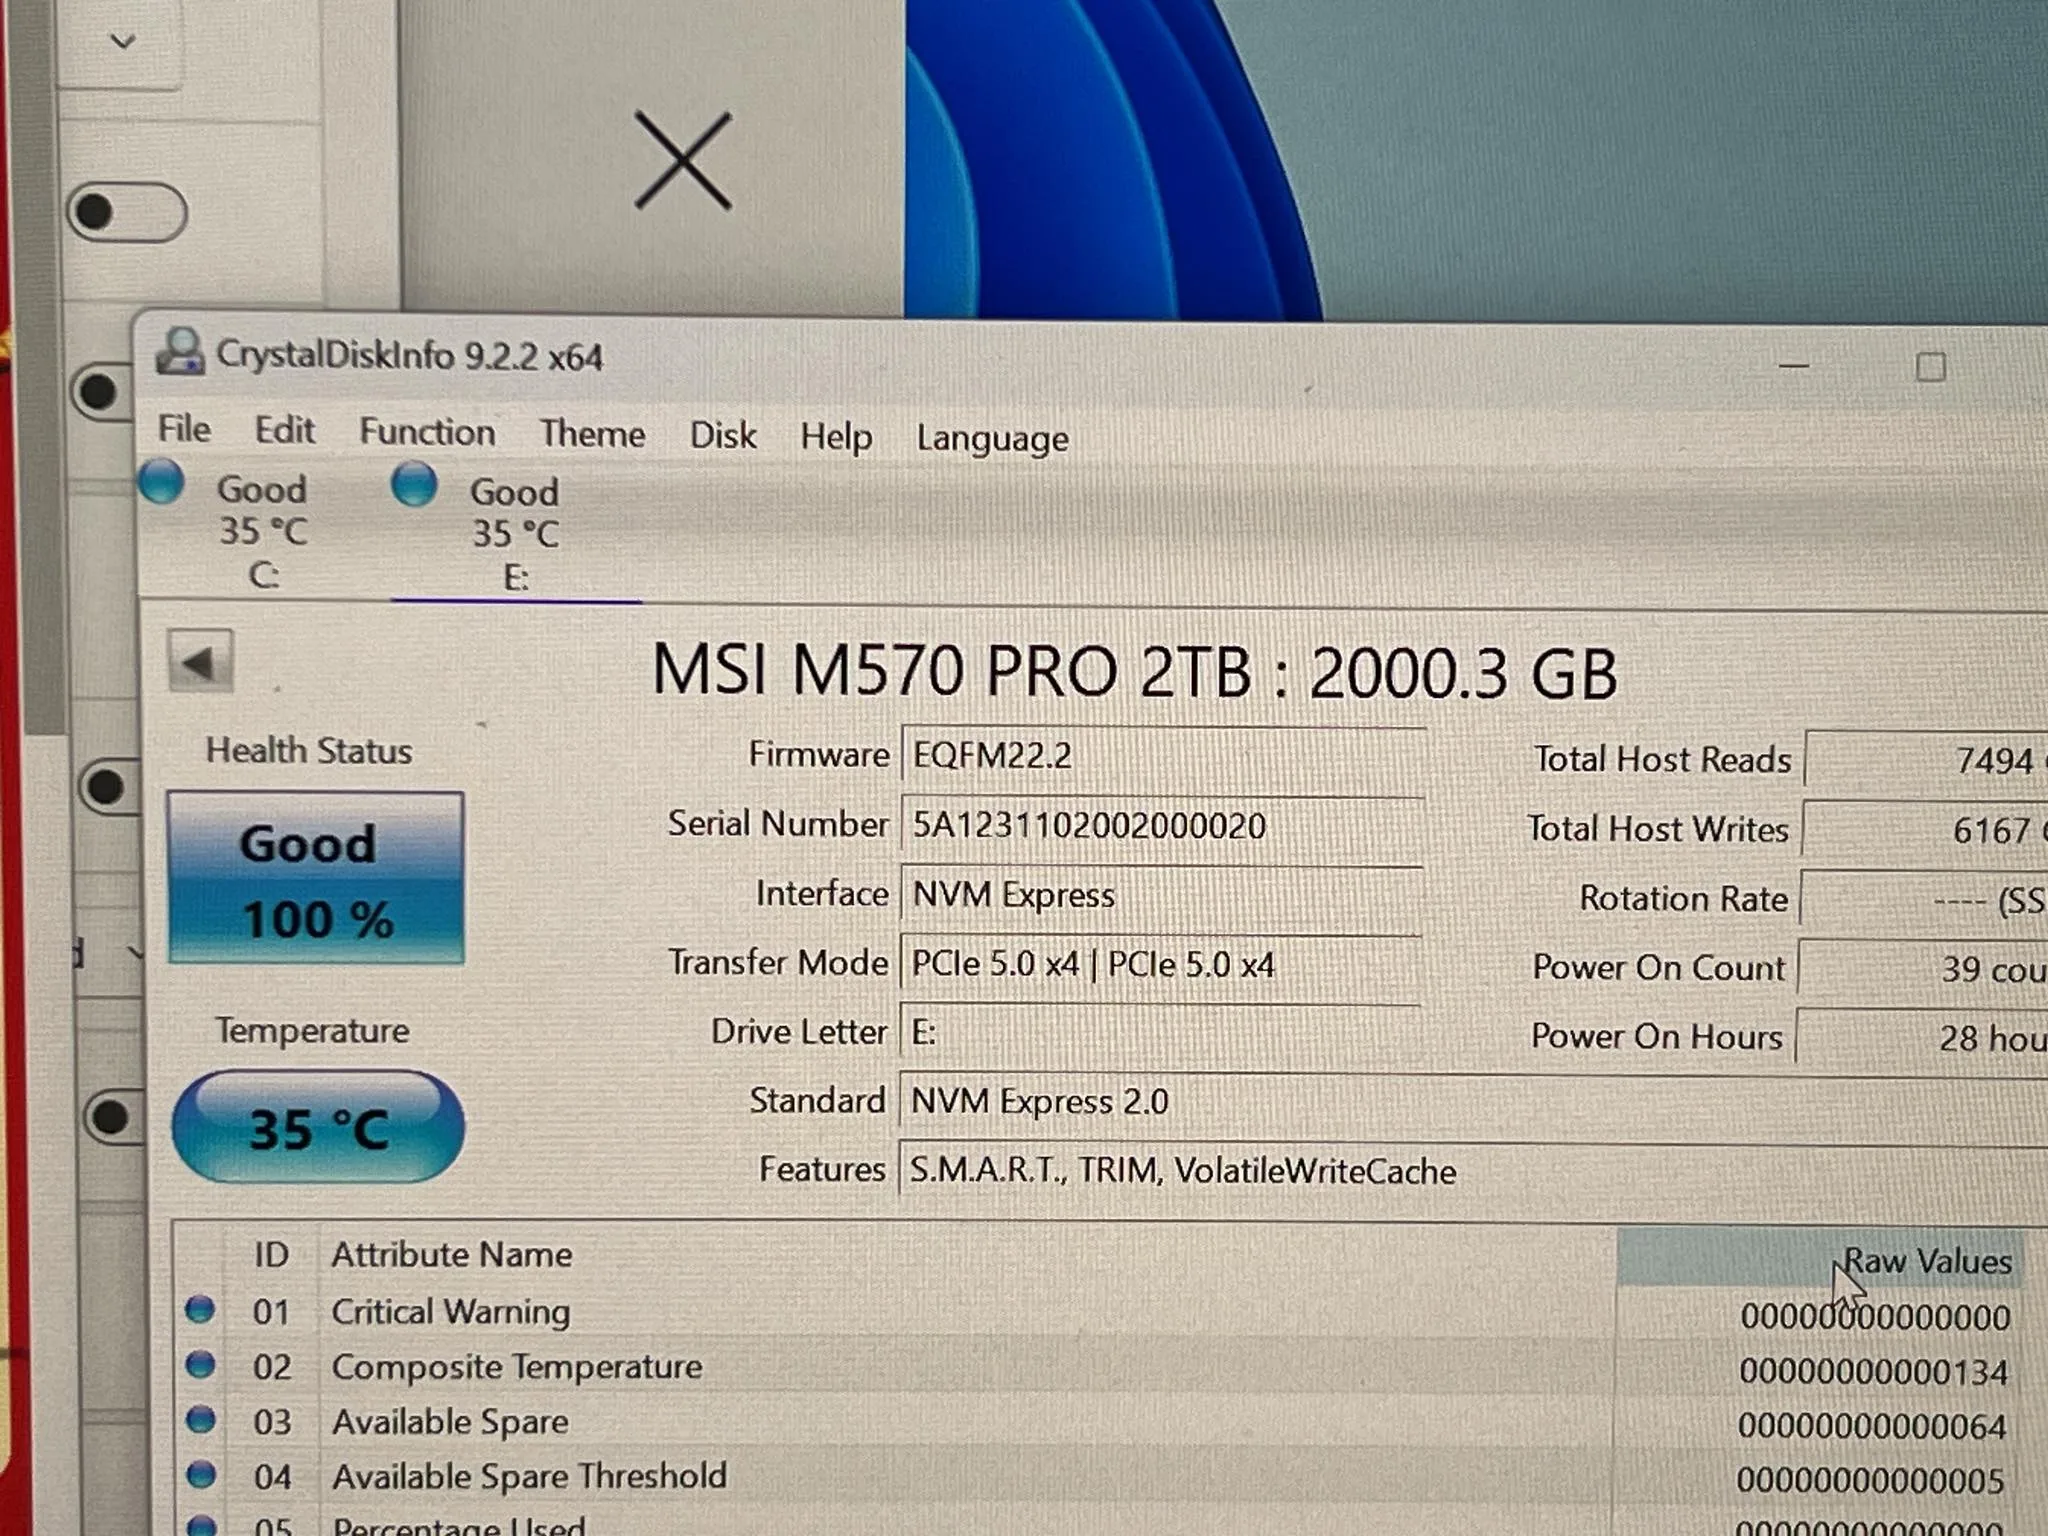
Task: Click Critical Warning attribute status dot
Action: [x=200, y=1309]
